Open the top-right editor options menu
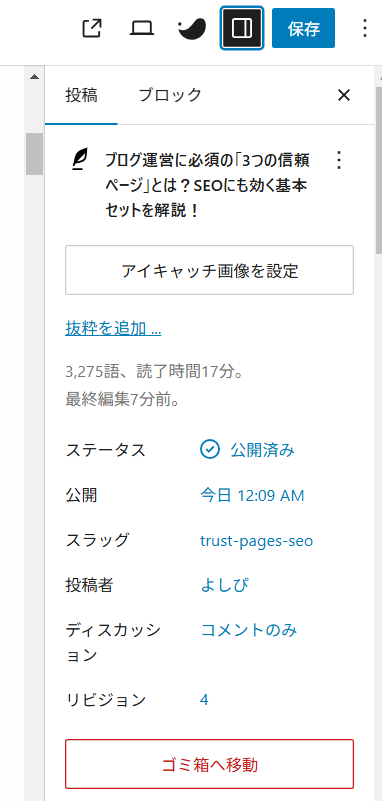This screenshot has height=801, width=382. tap(365, 28)
